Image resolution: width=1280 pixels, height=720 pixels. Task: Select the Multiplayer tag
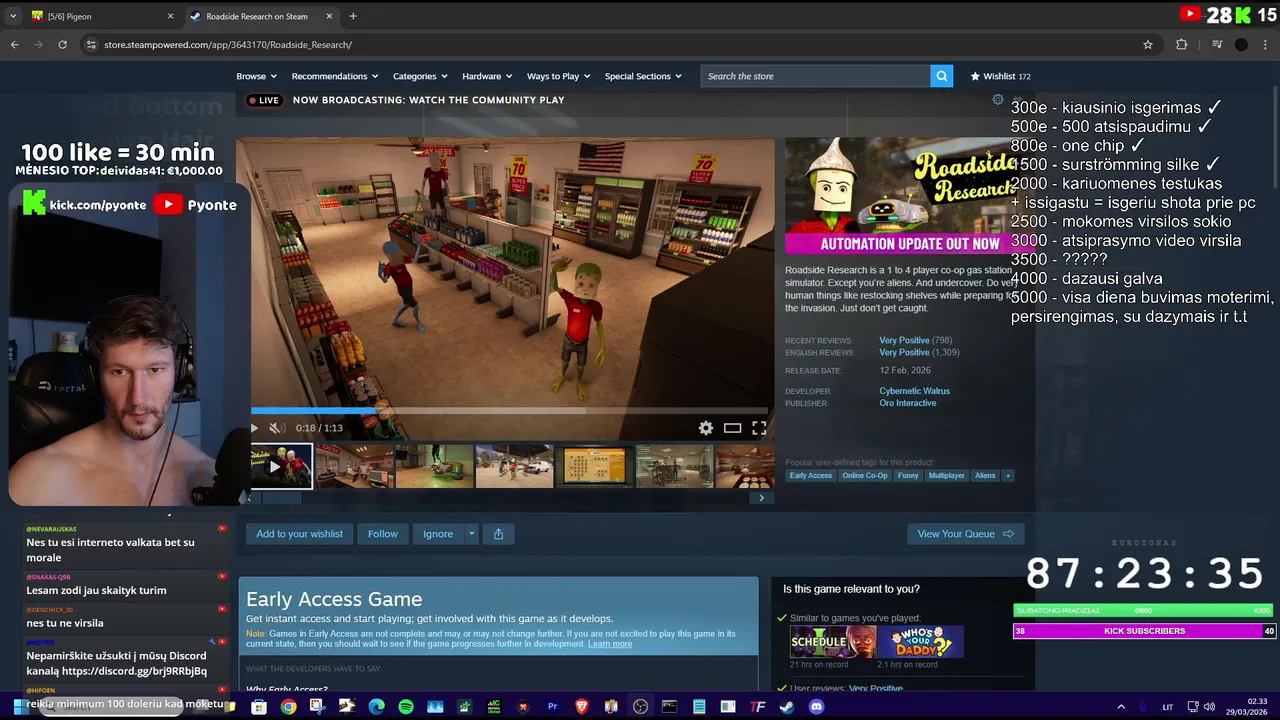[x=946, y=476]
